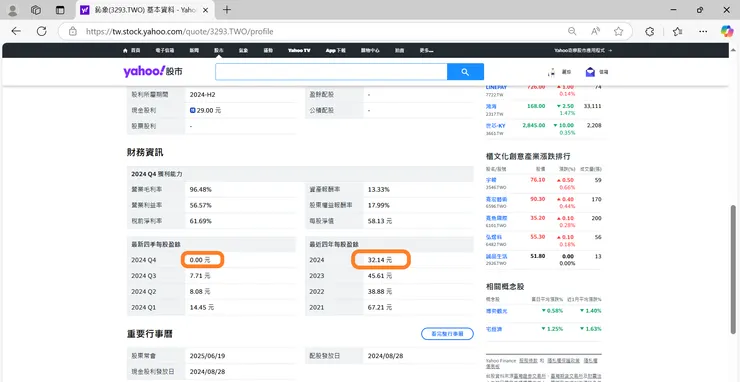Open Yahoo奇摩股市應用程式 link

coord(583,50)
